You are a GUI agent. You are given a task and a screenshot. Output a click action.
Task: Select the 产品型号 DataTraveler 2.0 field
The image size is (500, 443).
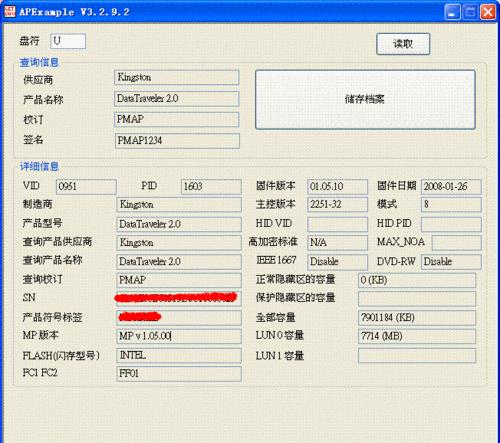(x=179, y=224)
